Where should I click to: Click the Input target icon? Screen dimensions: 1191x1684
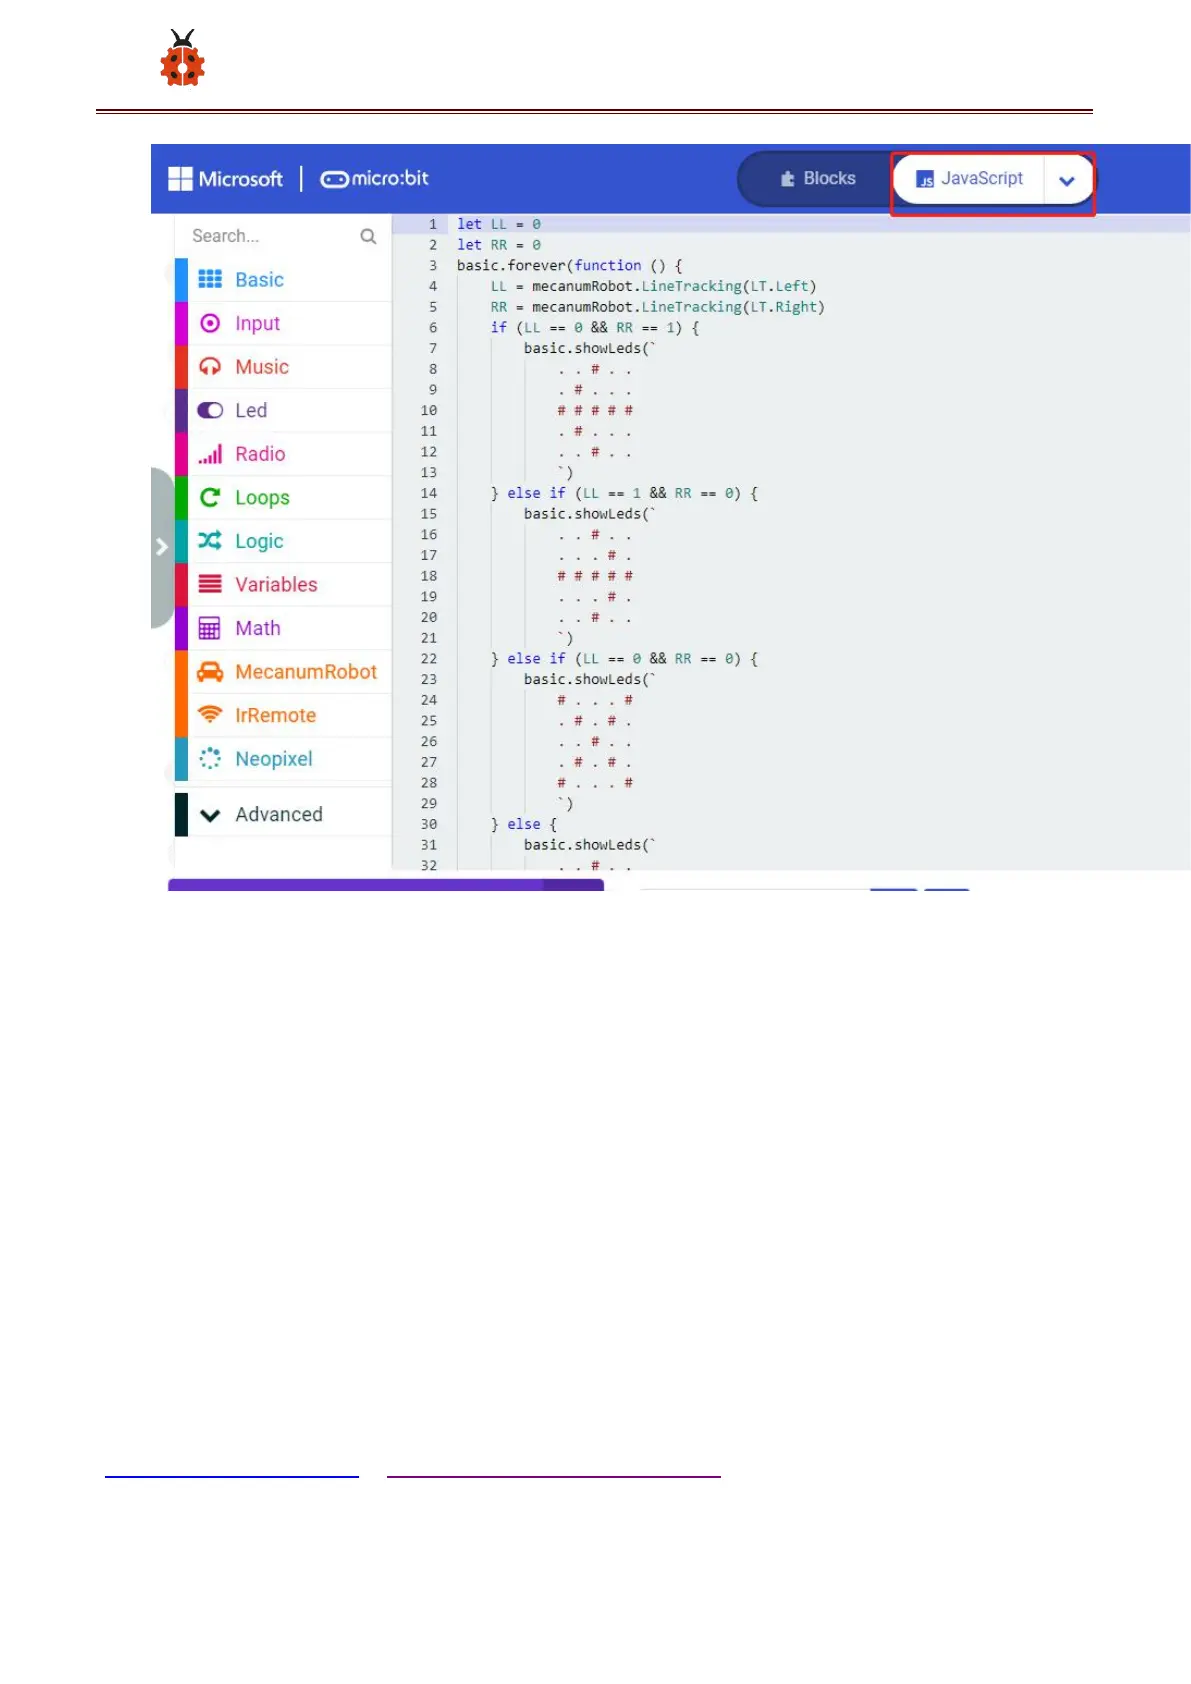coord(210,323)
